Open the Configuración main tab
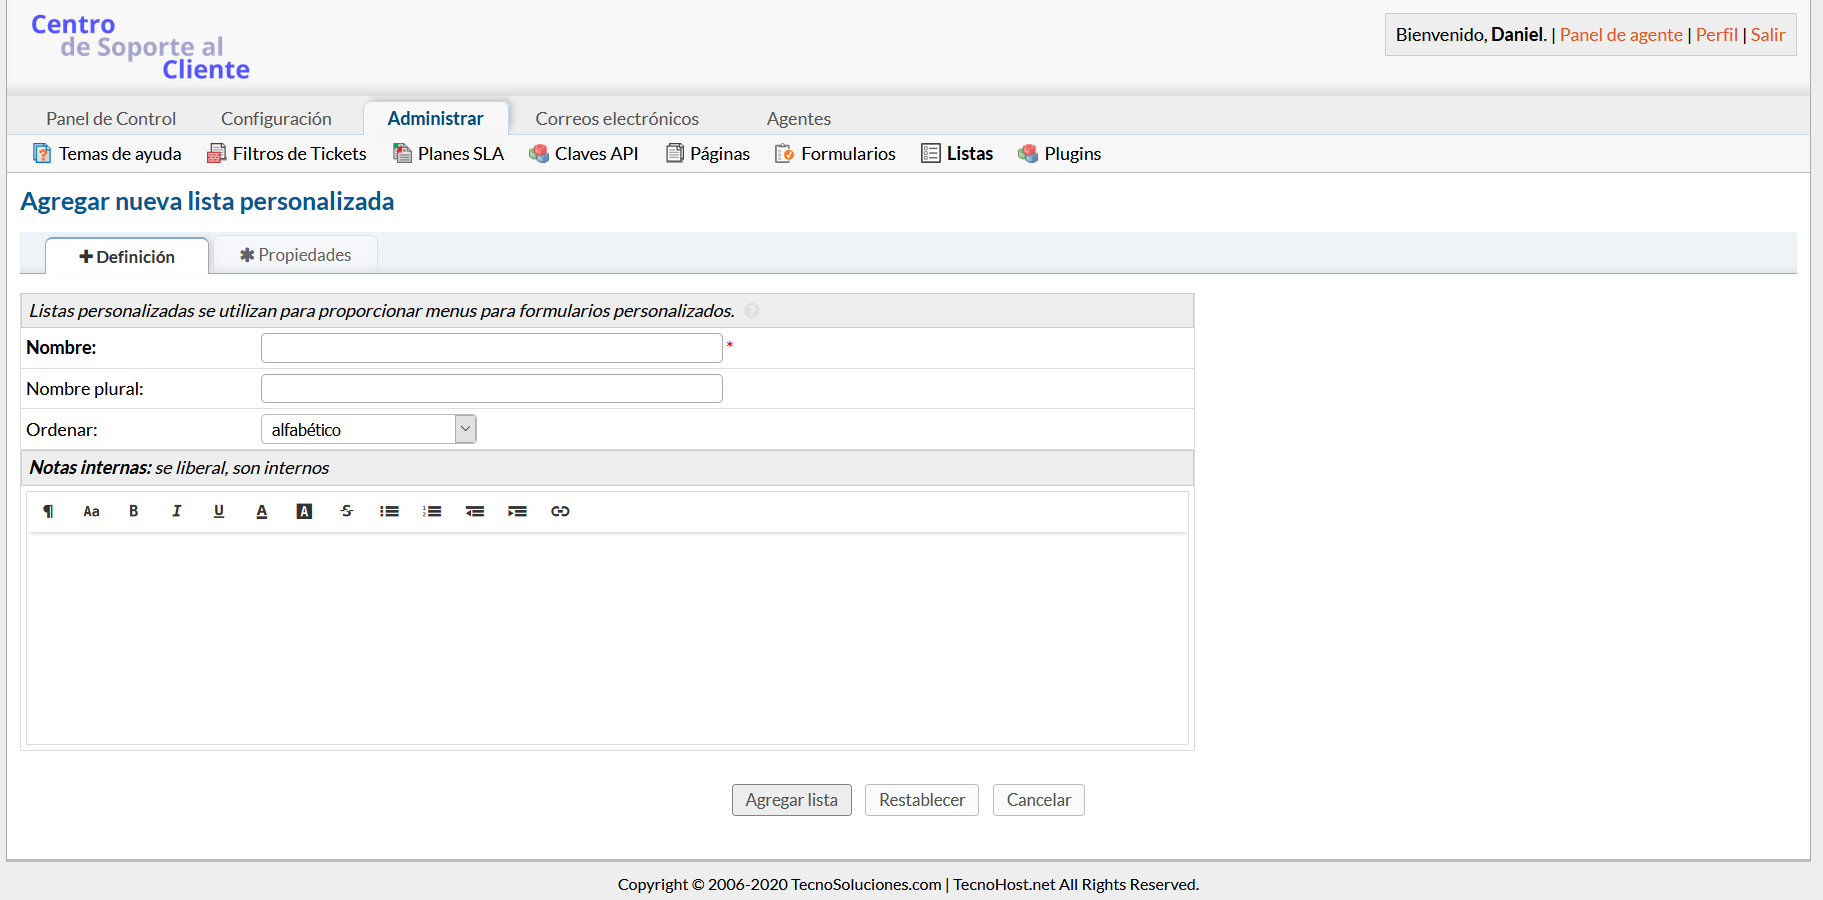The image size is (1823, 900). click(276, 118)
